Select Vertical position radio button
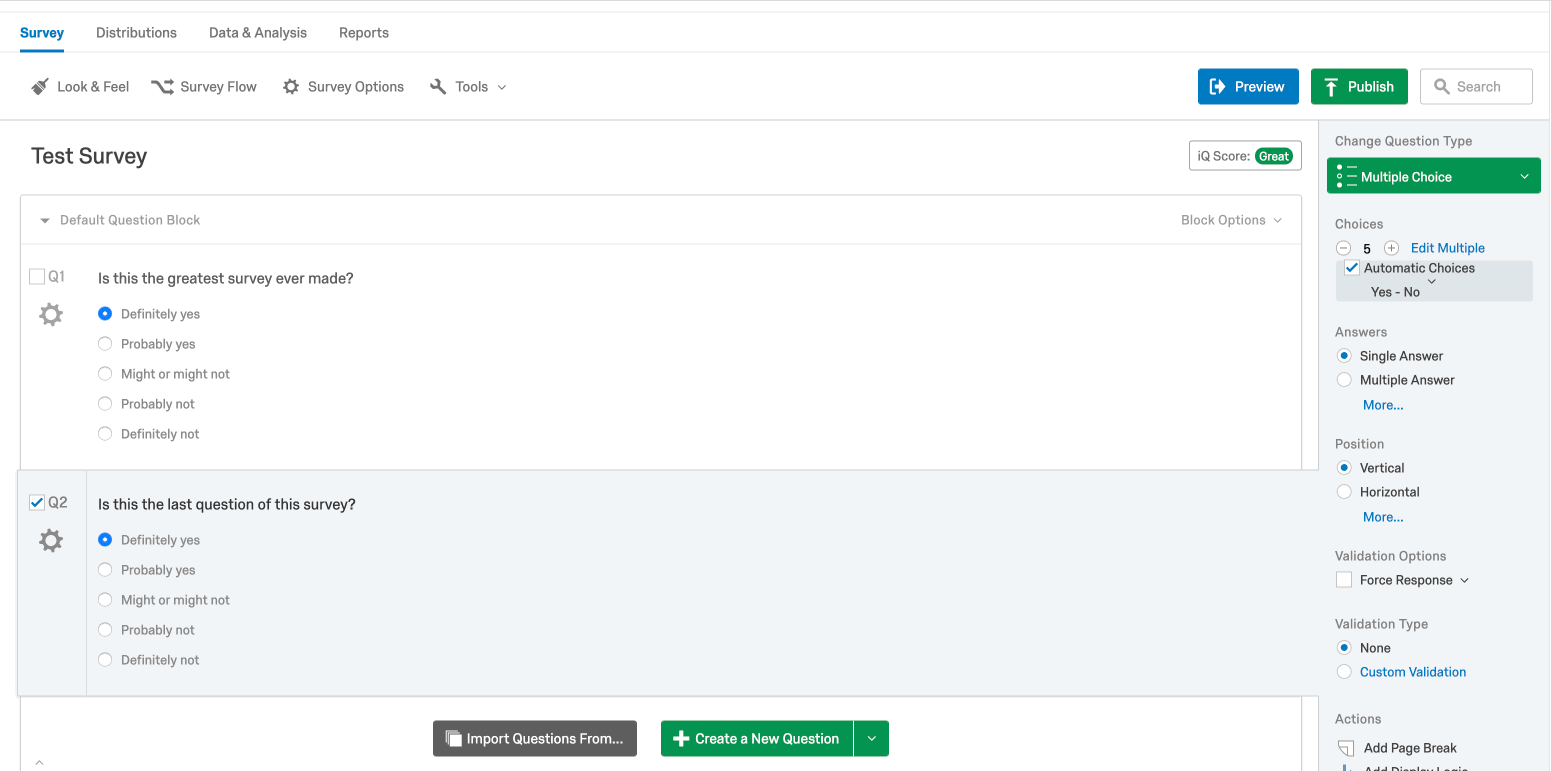The image size is (1551, 771). point(1344,468)
